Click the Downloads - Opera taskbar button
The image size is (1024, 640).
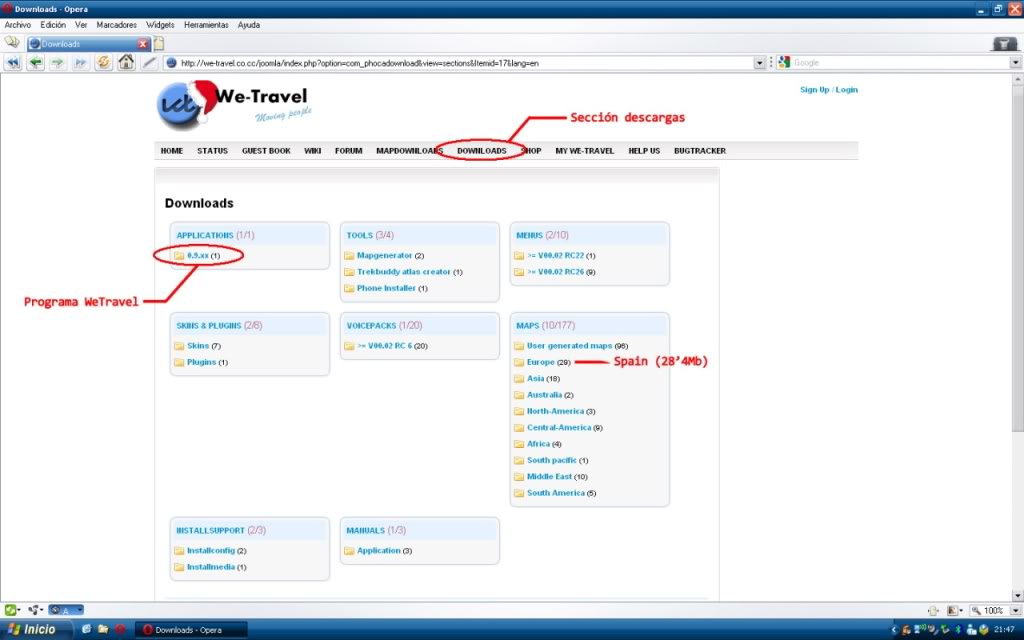coord(191,630)
